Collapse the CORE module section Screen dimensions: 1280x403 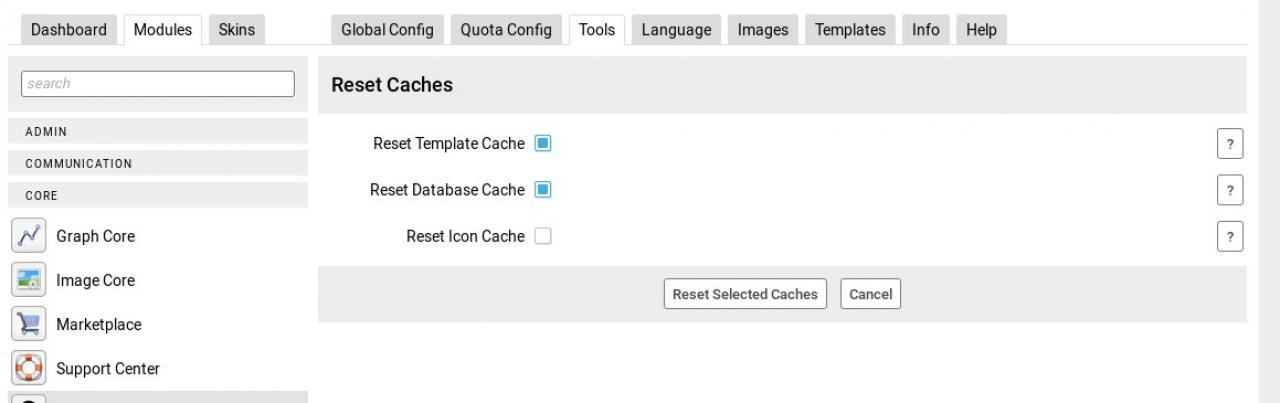point(158,196)
